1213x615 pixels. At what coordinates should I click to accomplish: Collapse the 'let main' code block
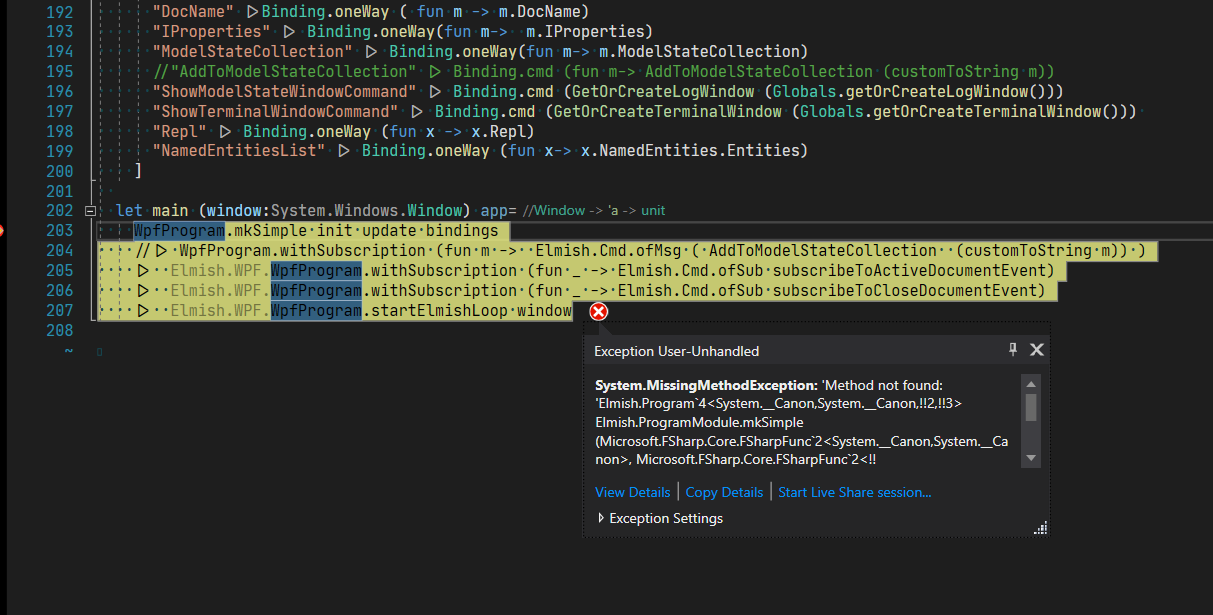click(x=91, y=211)
